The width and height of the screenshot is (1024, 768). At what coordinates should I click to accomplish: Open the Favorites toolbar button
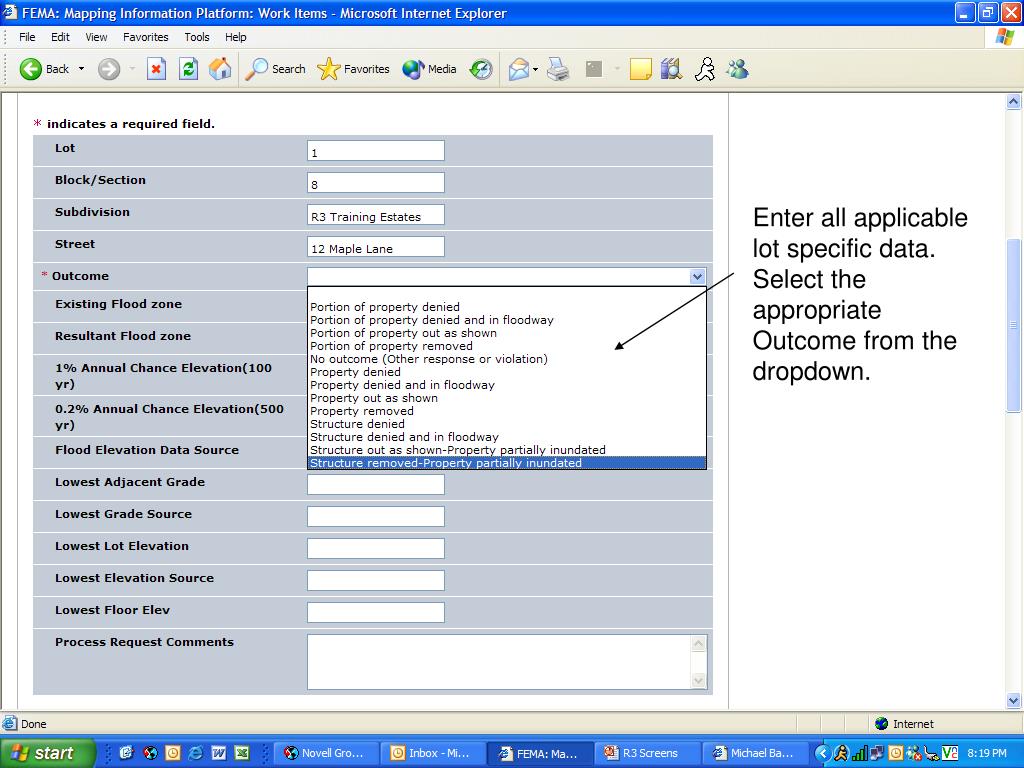pos(353,69)
